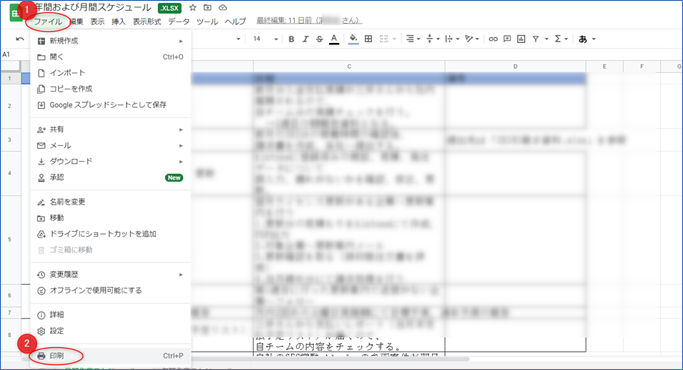
Task: Expand the 新規作成 submenu
Action: (x=110, y=41)
